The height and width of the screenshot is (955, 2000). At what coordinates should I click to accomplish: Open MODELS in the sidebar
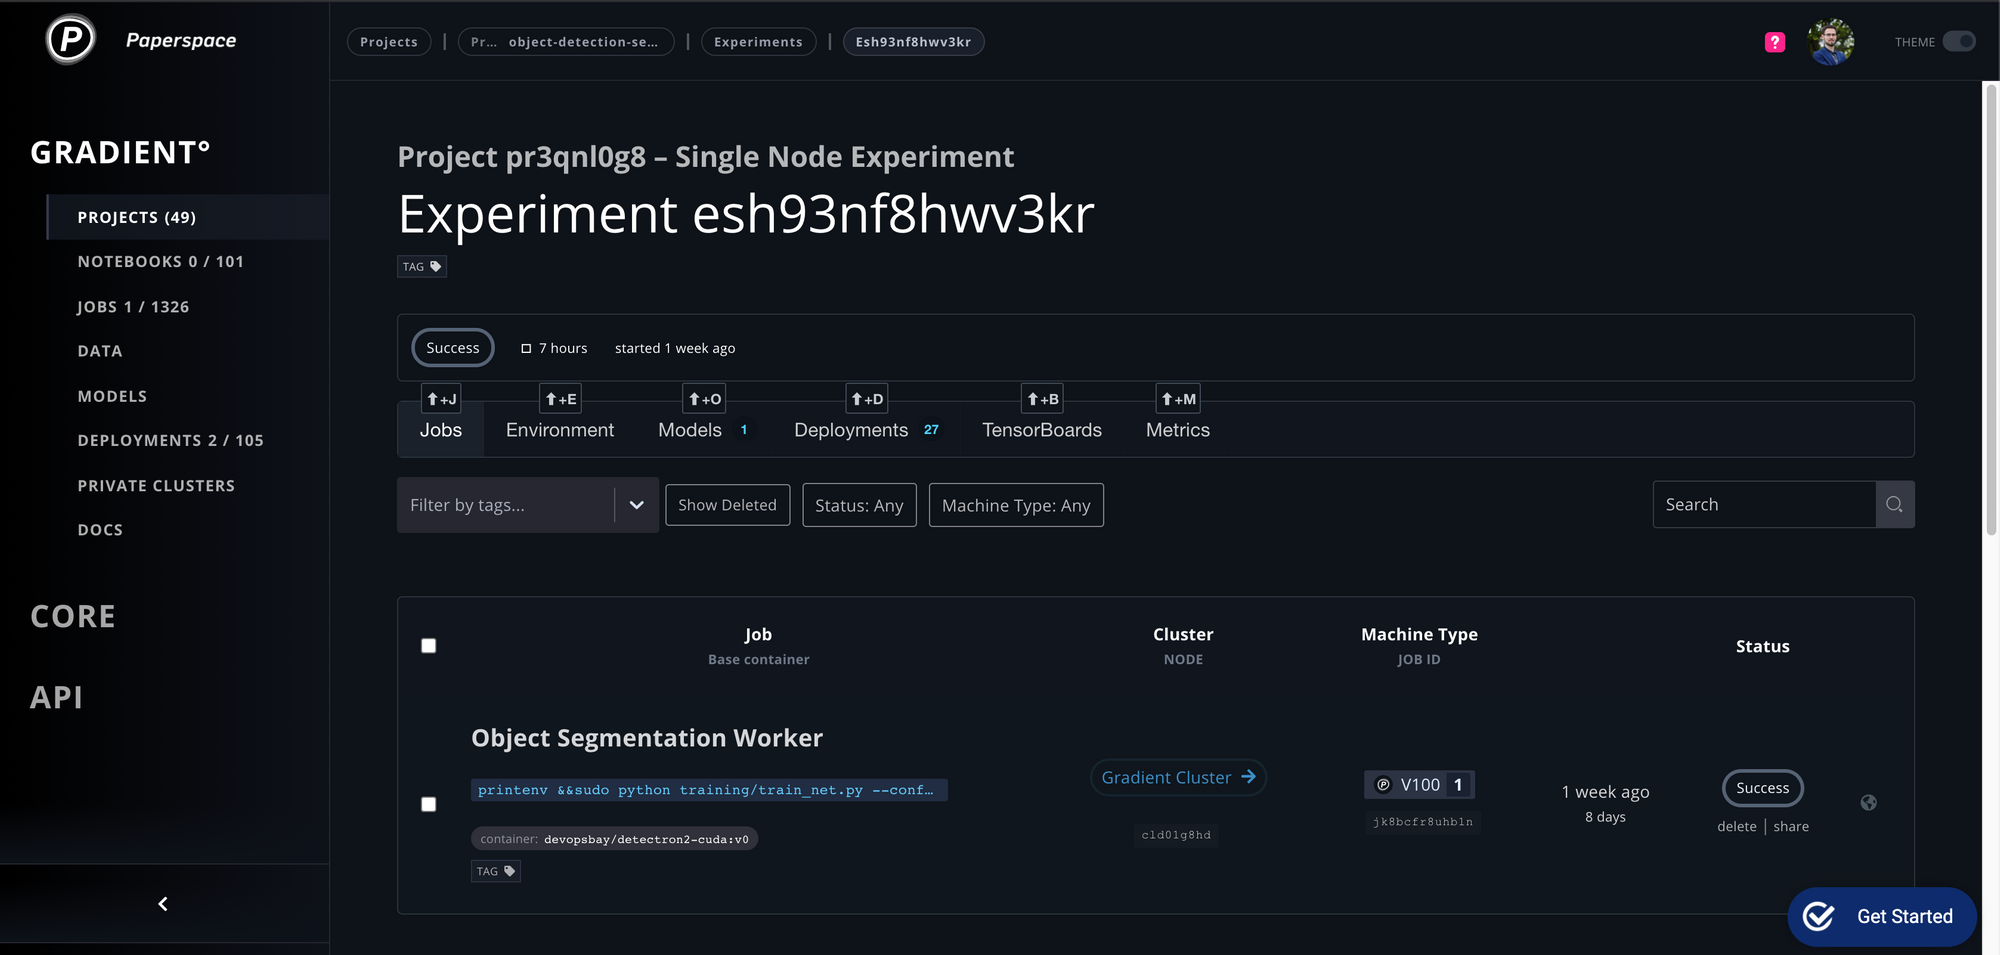(x=112, y=396)
